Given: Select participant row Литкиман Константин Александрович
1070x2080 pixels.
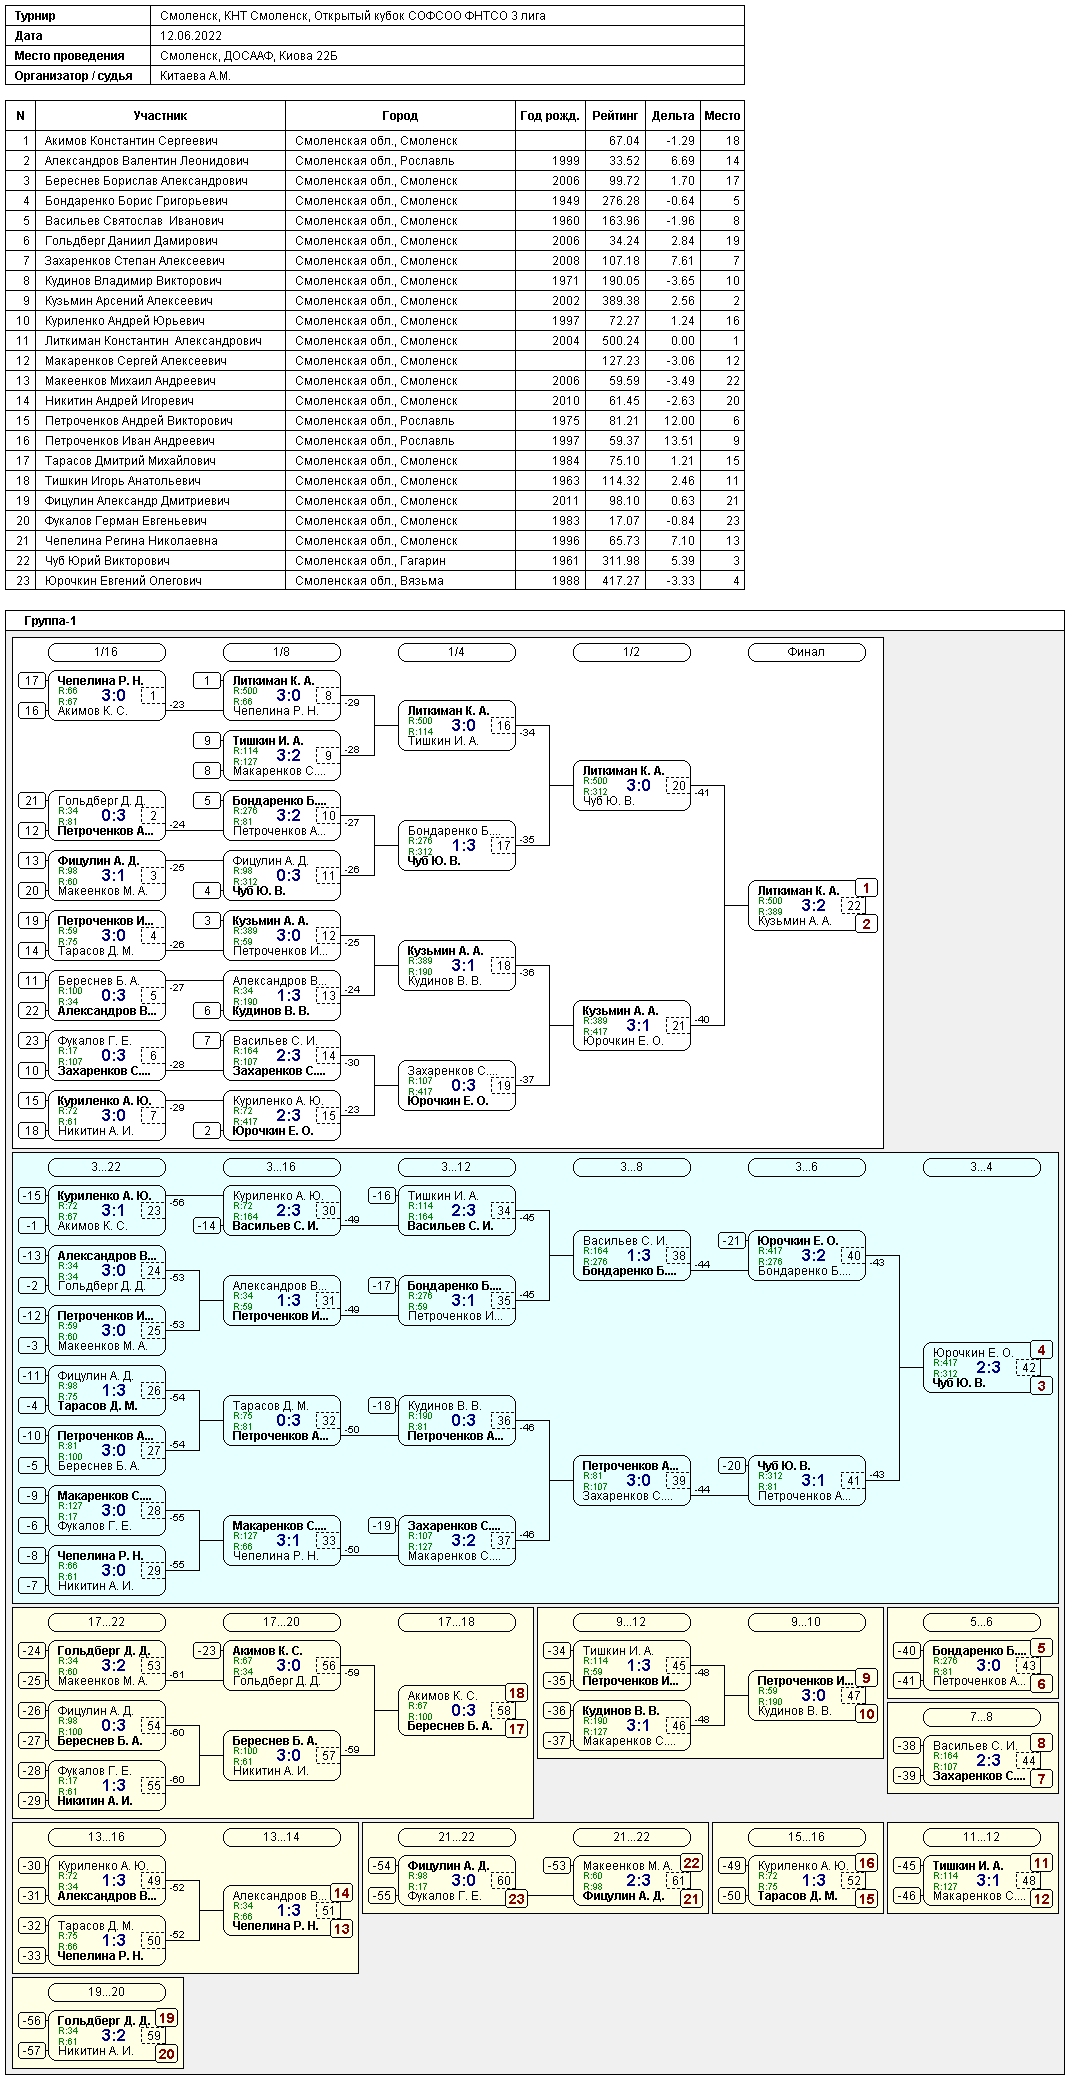Looking at the screenshot, I should pyautogui.click(x=152, y=341).
